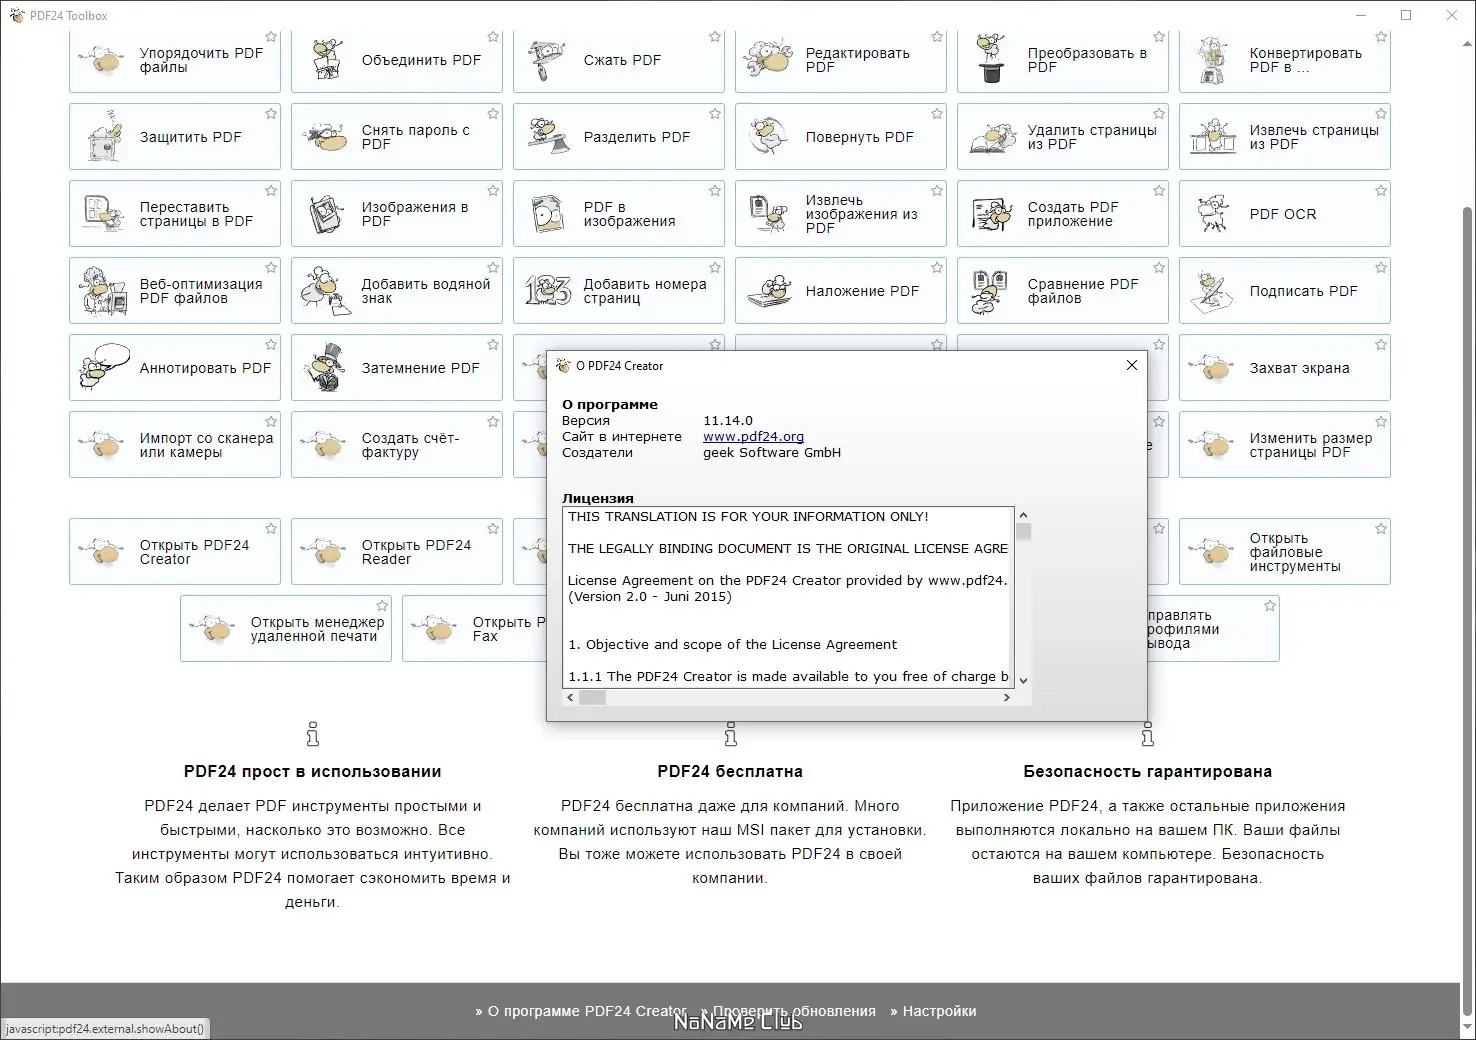Screen dimensions: 1476x1040
Task: Open the Затемнение PDF icon
Action: pos(326,368)
